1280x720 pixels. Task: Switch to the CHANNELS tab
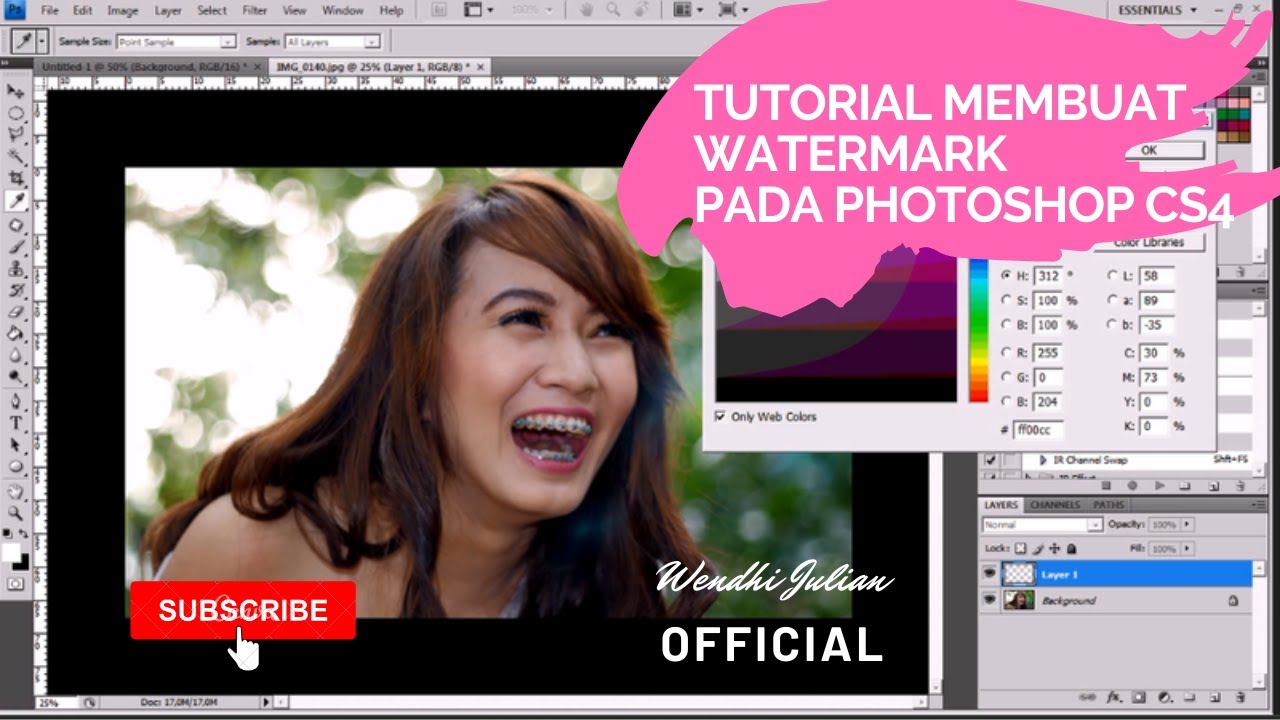(1054, 505)
